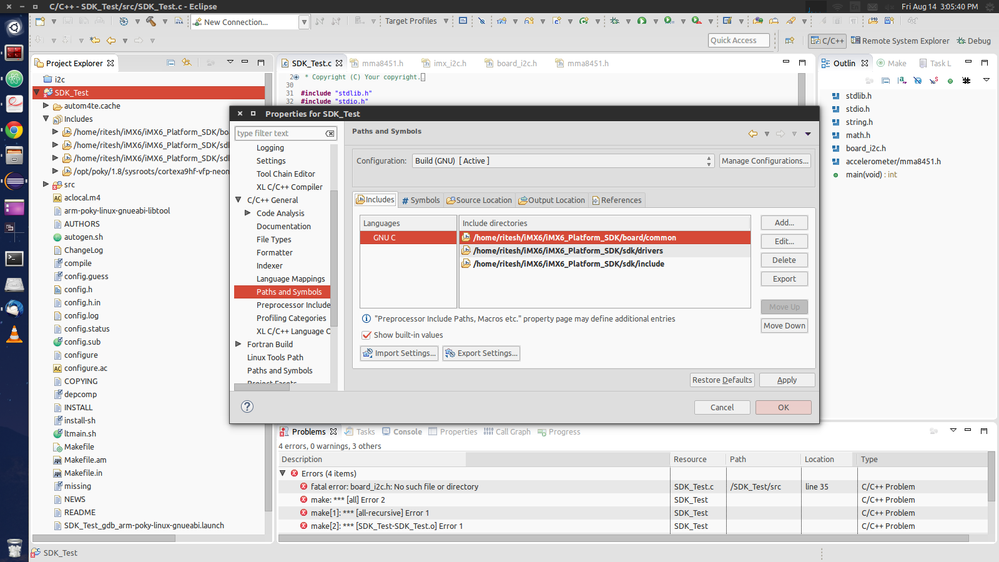Screen dimensions: 999x562
Task: Click Restore Defaults button
Action: tap(722, 380)
